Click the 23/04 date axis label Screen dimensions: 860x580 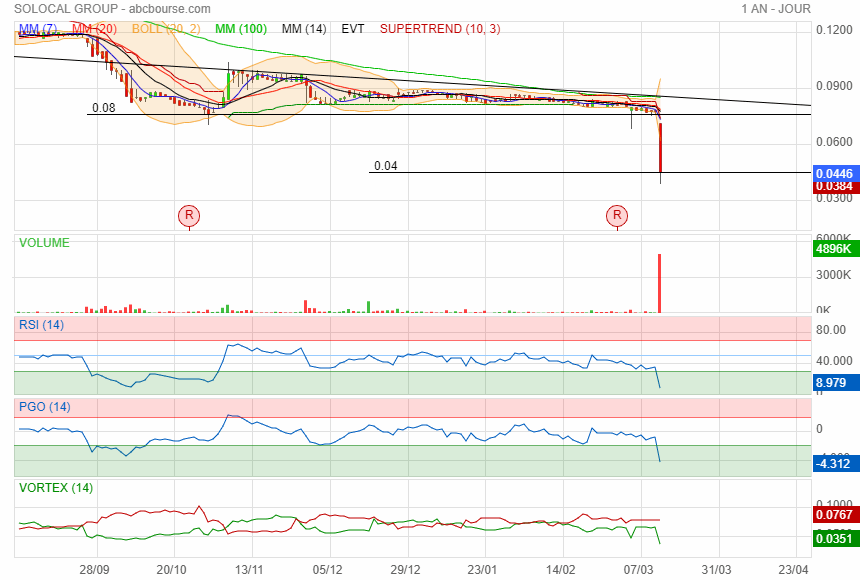794,570
